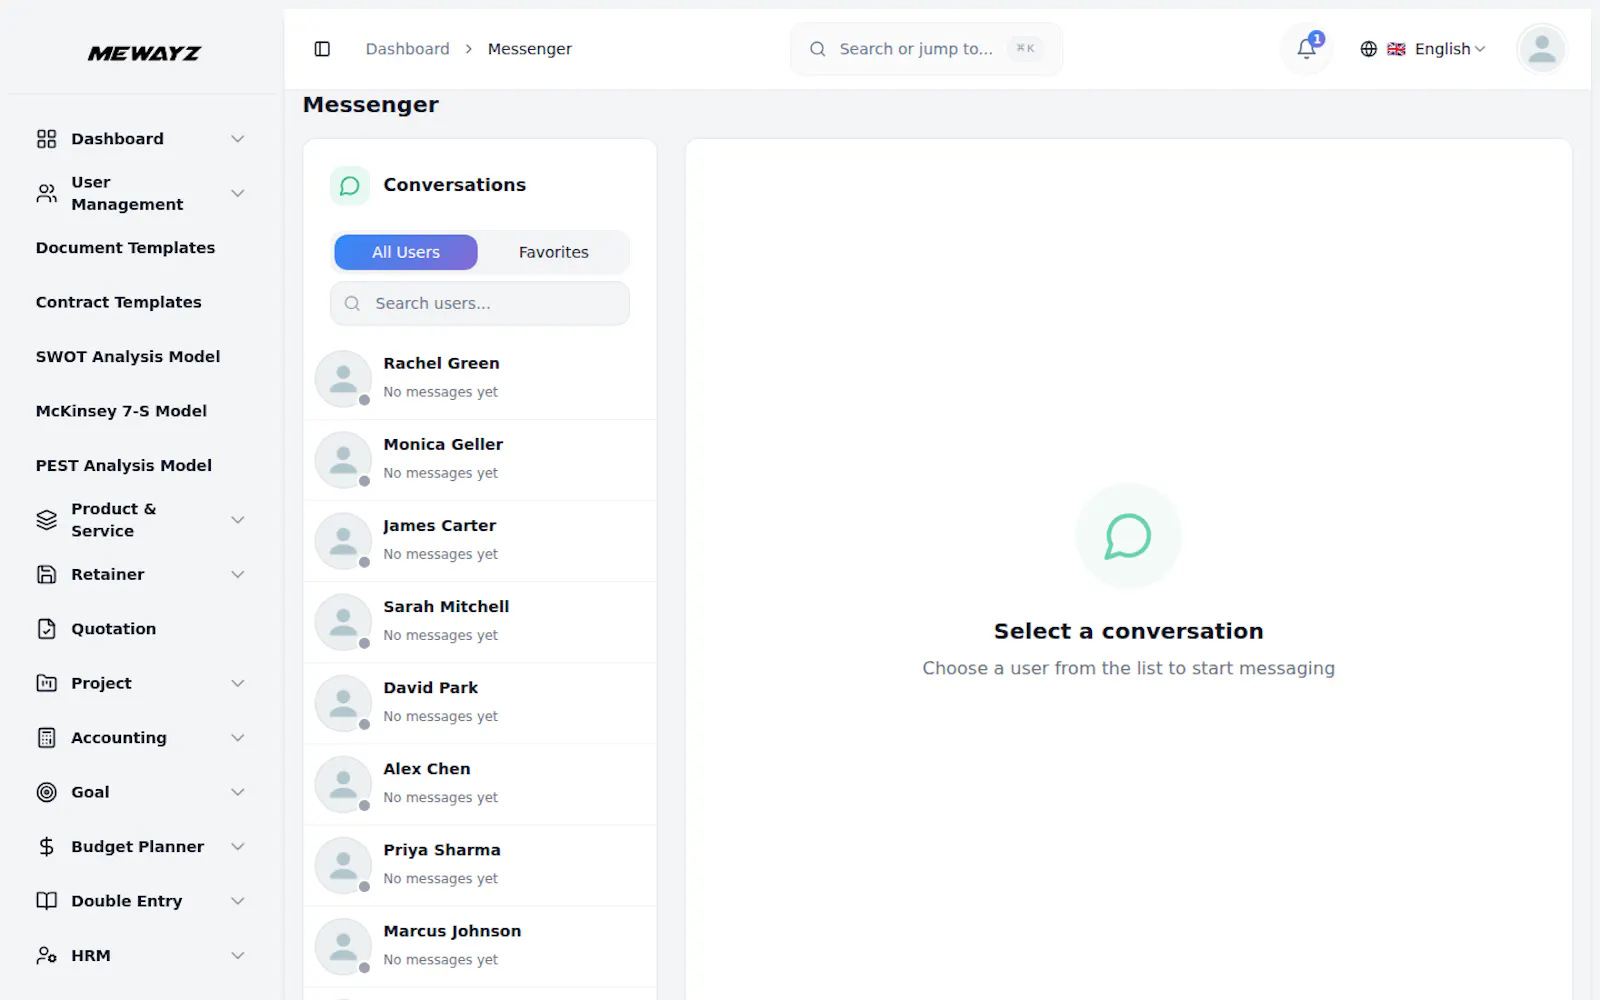The height and width of the screenshot is (1000, 1600).
Task: Open the English language dropdown
Action: 1424,49
